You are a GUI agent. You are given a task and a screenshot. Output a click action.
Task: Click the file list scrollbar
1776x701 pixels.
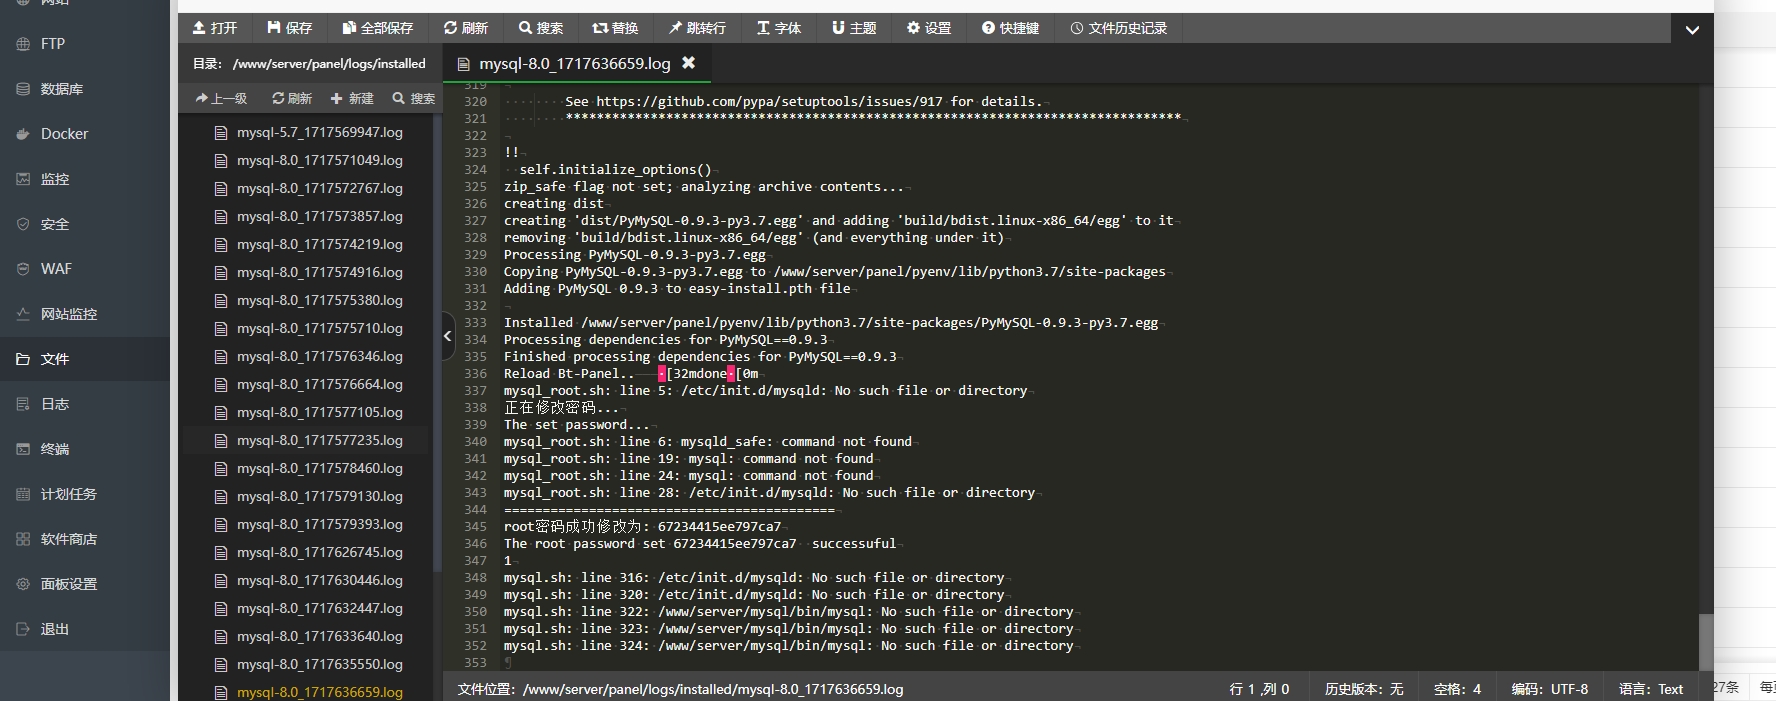point(437,342)
